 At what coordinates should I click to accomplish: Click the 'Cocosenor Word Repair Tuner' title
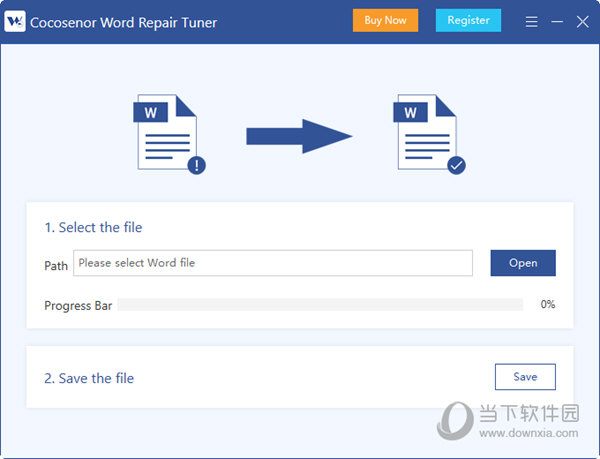click(x=124, y=23)
